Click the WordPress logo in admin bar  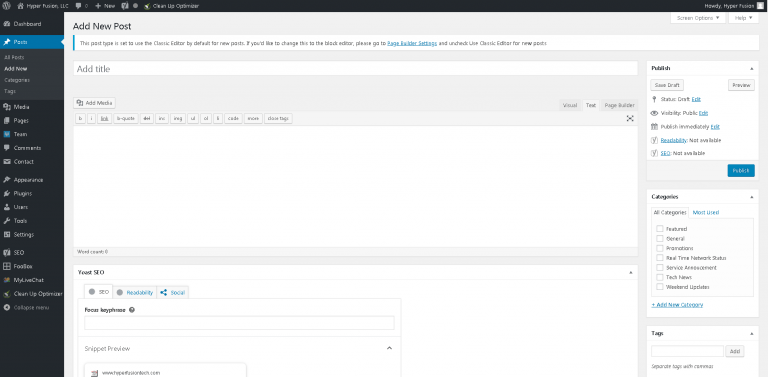tap(6, 6)
